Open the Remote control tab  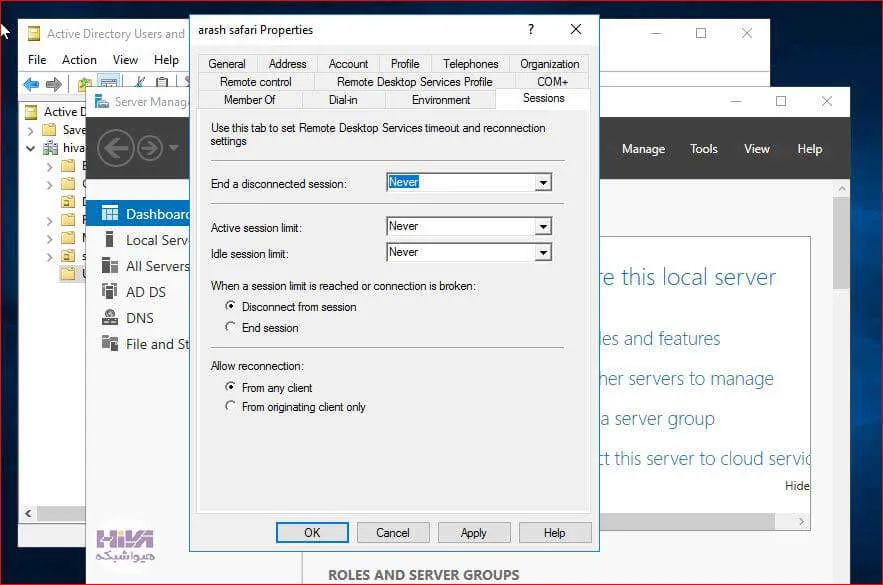point(256,82)
